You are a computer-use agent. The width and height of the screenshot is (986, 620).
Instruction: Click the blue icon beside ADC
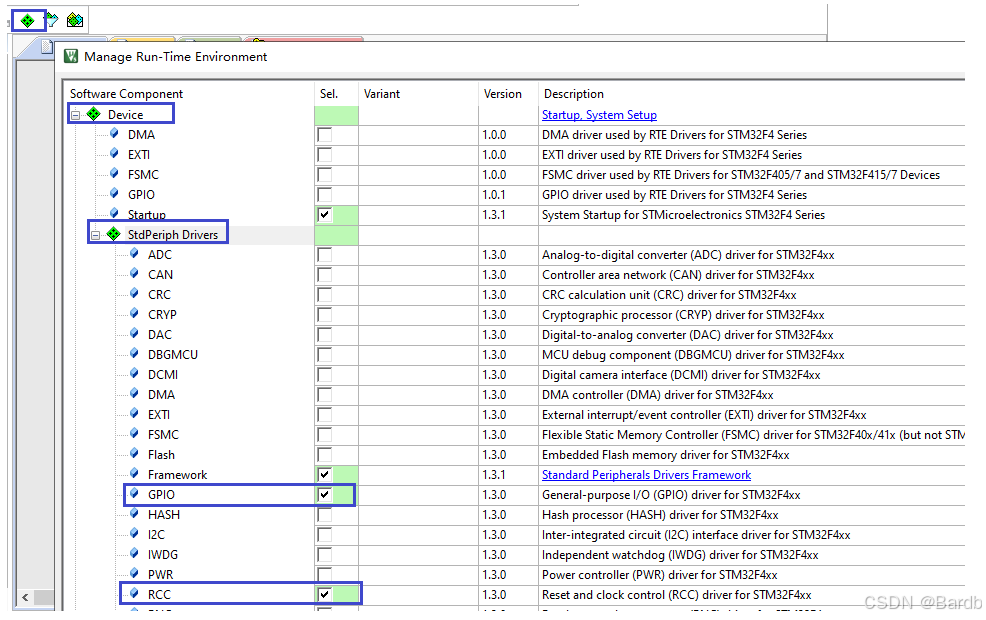pyautogui.click(x=134, y=253)
